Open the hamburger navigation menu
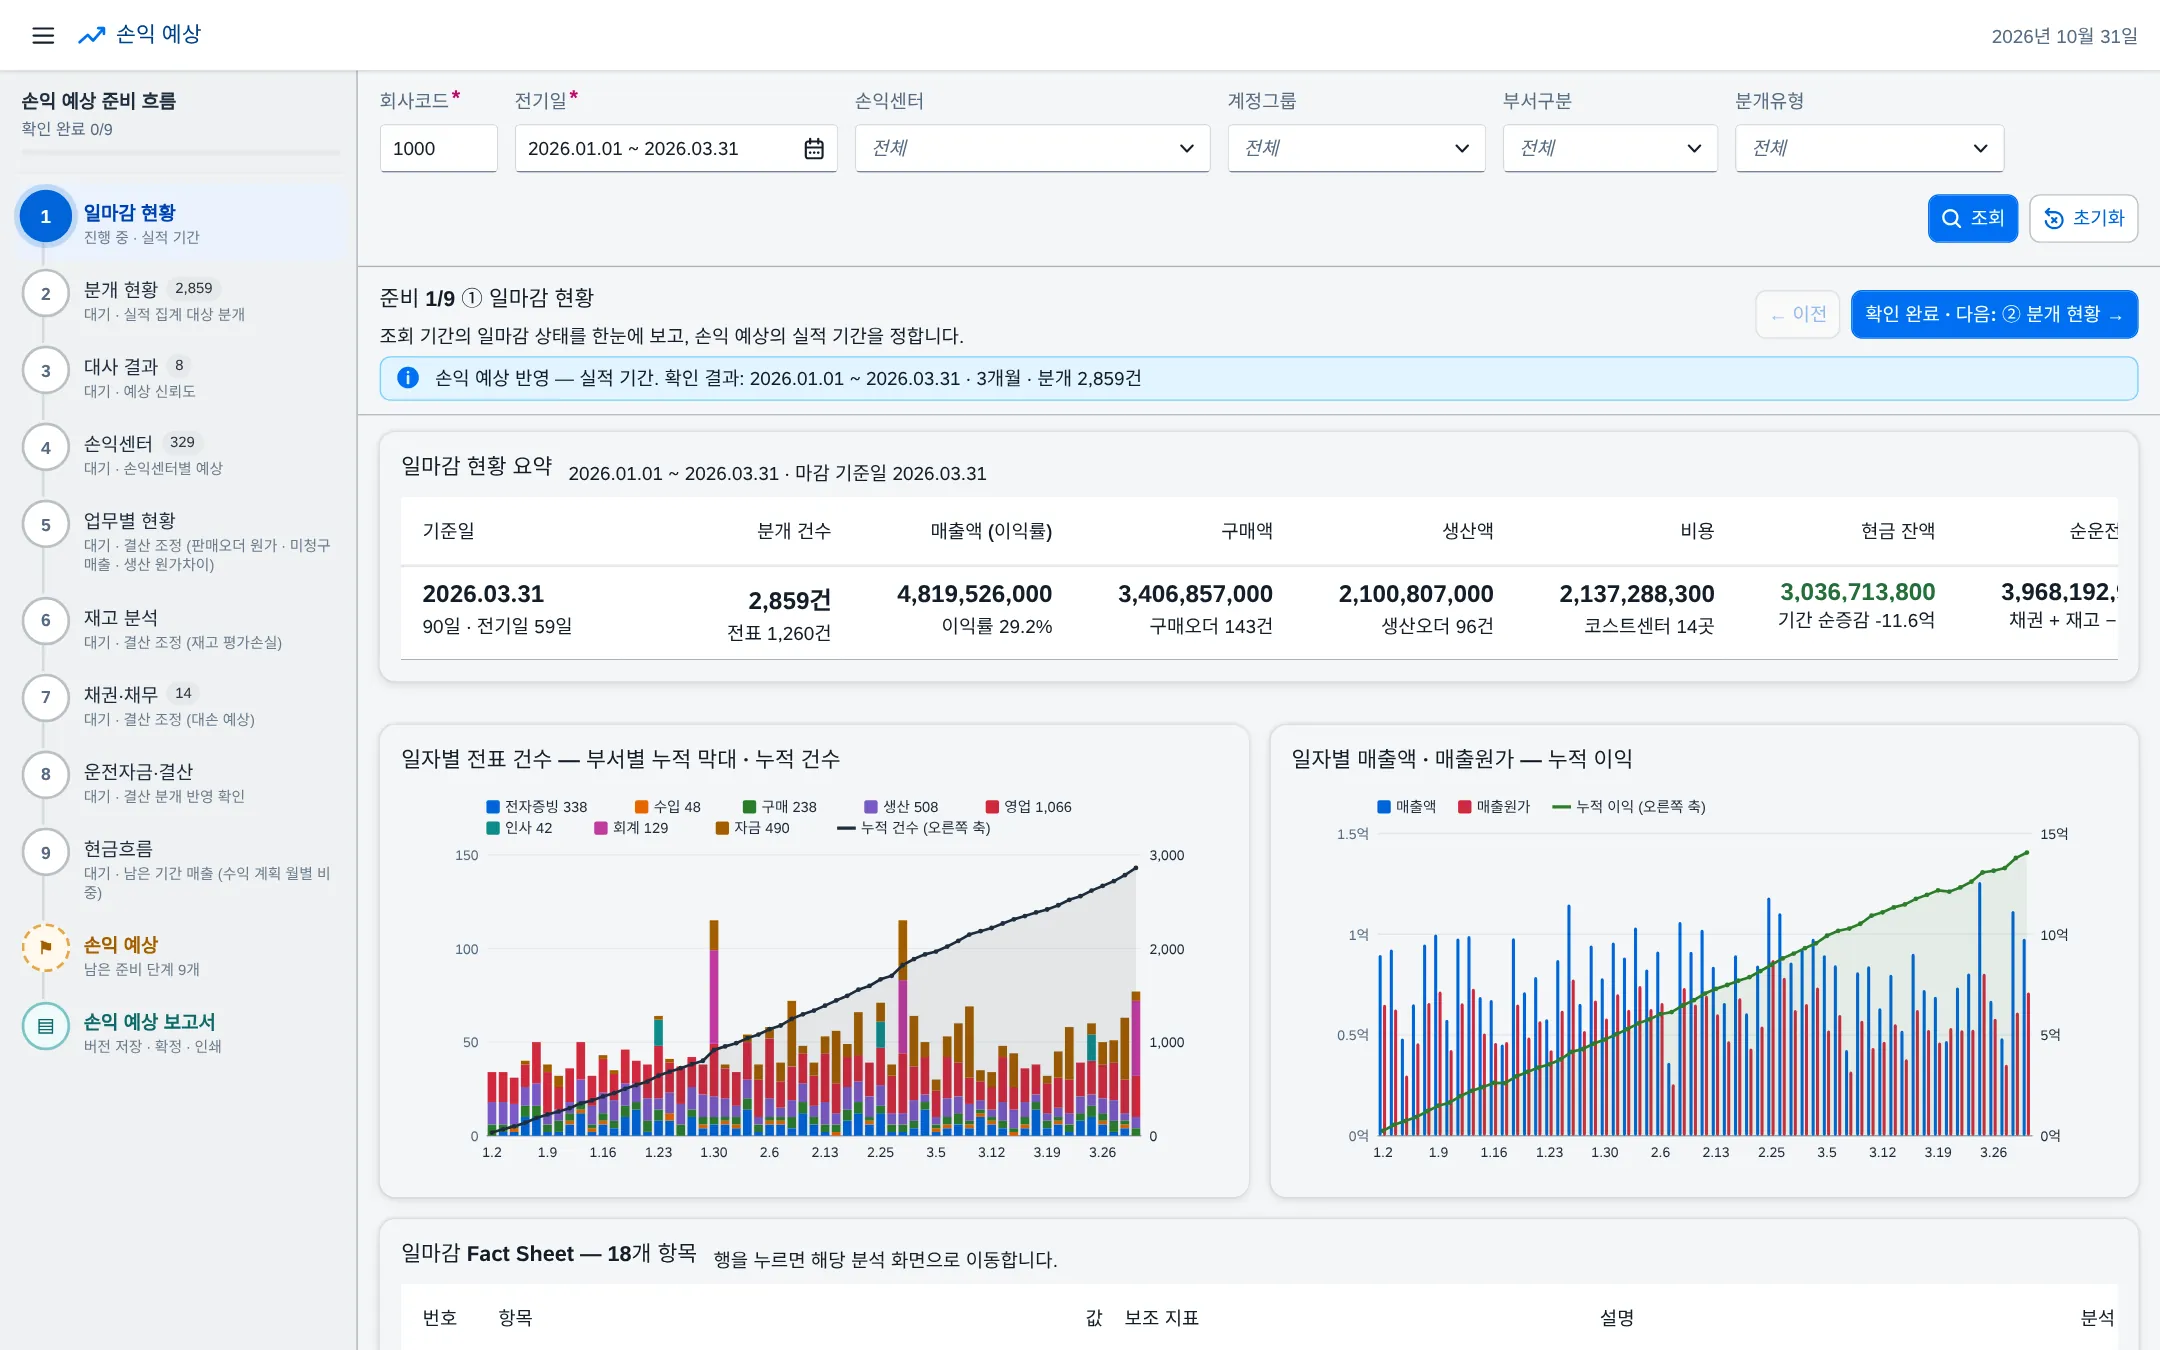The height and width of the screenshot is (1350, 2160). tap(43, 36)
